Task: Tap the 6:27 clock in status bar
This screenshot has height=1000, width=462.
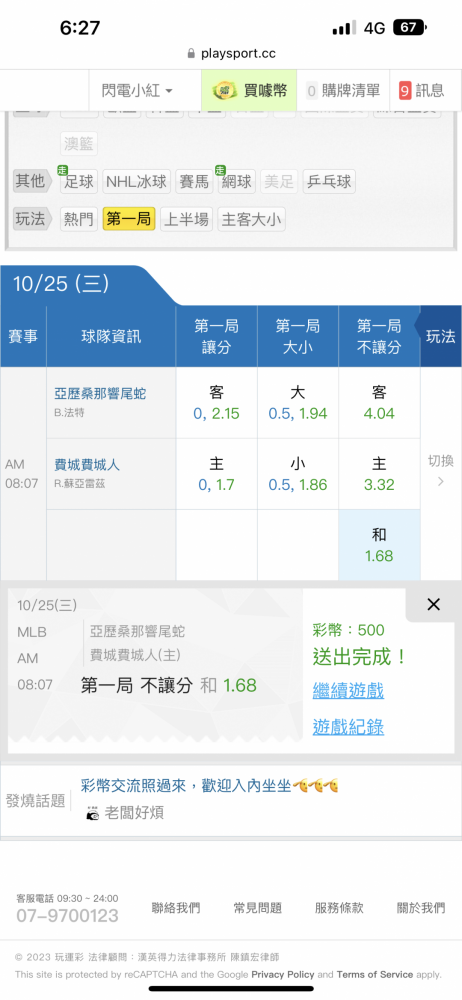Action: click(80, 28)
